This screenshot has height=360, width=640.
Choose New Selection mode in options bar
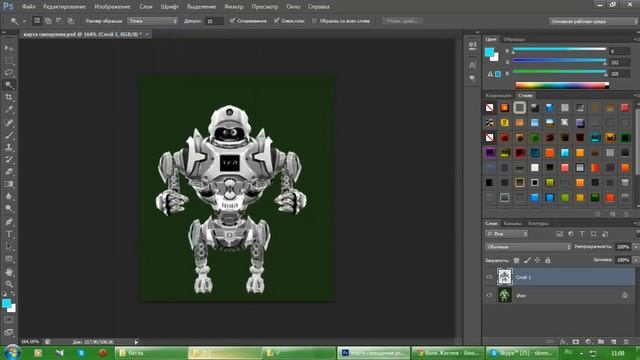click(37, 20)
